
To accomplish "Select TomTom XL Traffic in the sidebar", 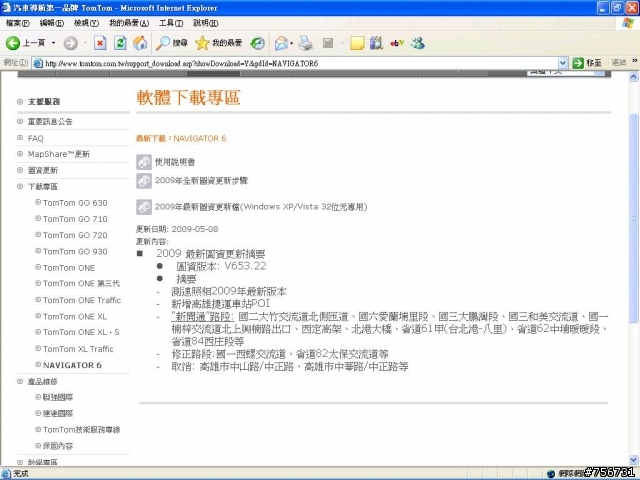I will click(x=78, y=349).
